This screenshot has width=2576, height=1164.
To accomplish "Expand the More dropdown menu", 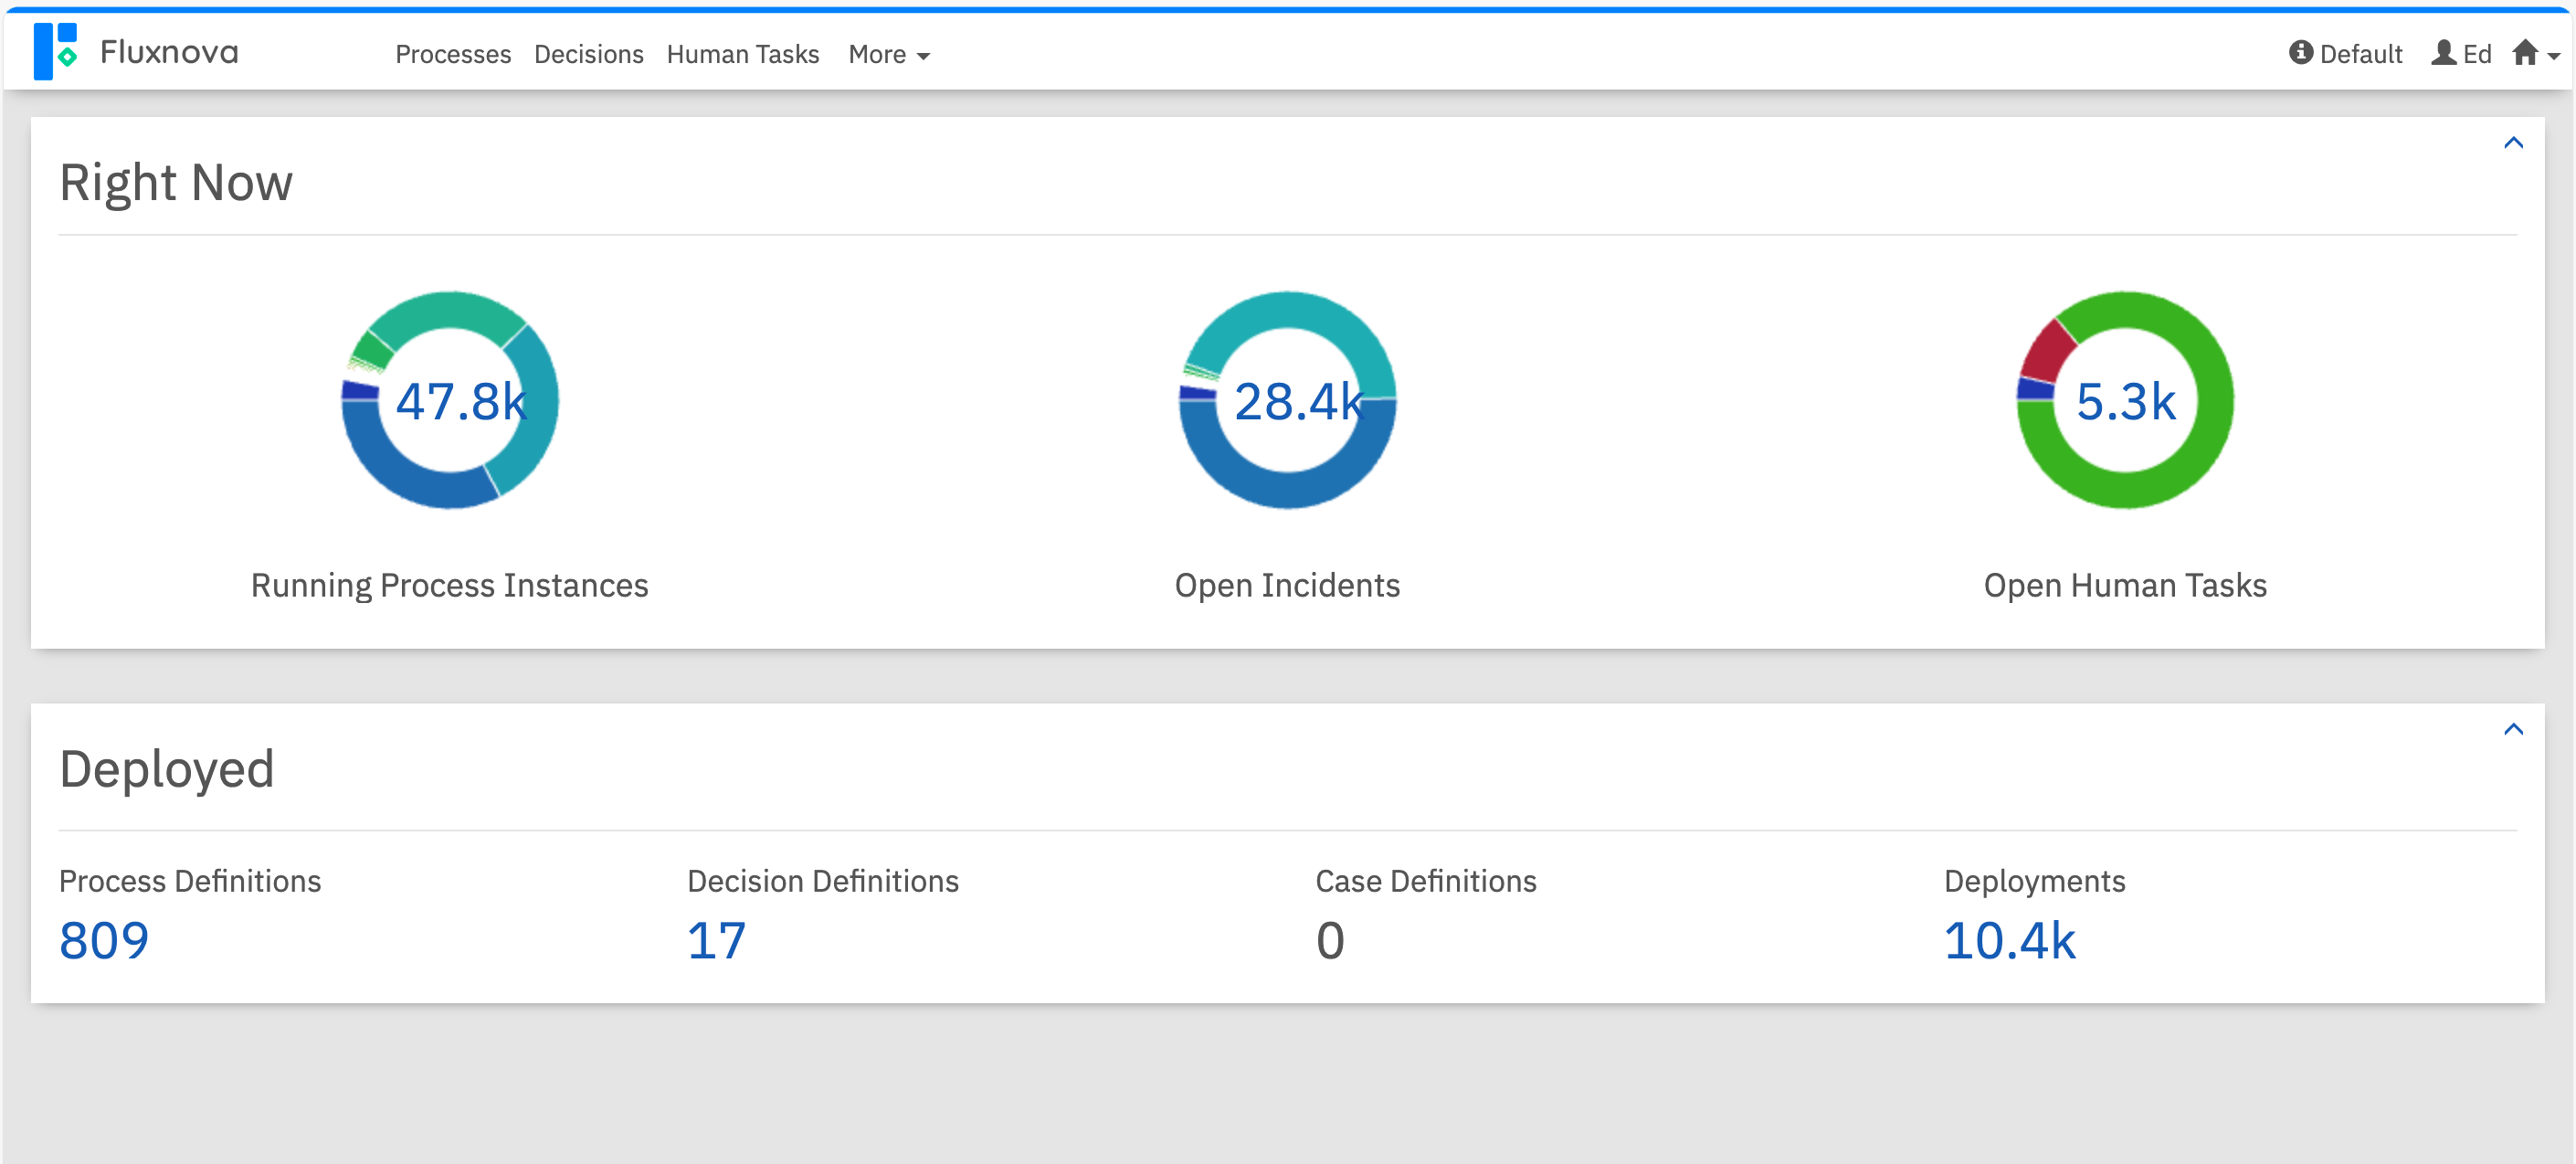I will 888,55.
